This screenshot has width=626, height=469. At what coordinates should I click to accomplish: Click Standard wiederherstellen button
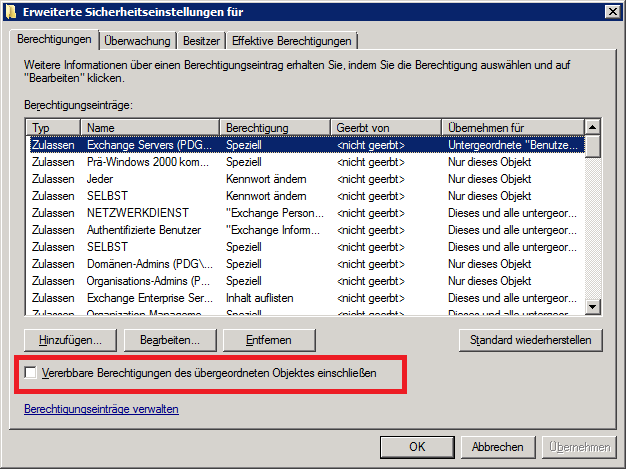coord(531,340)
